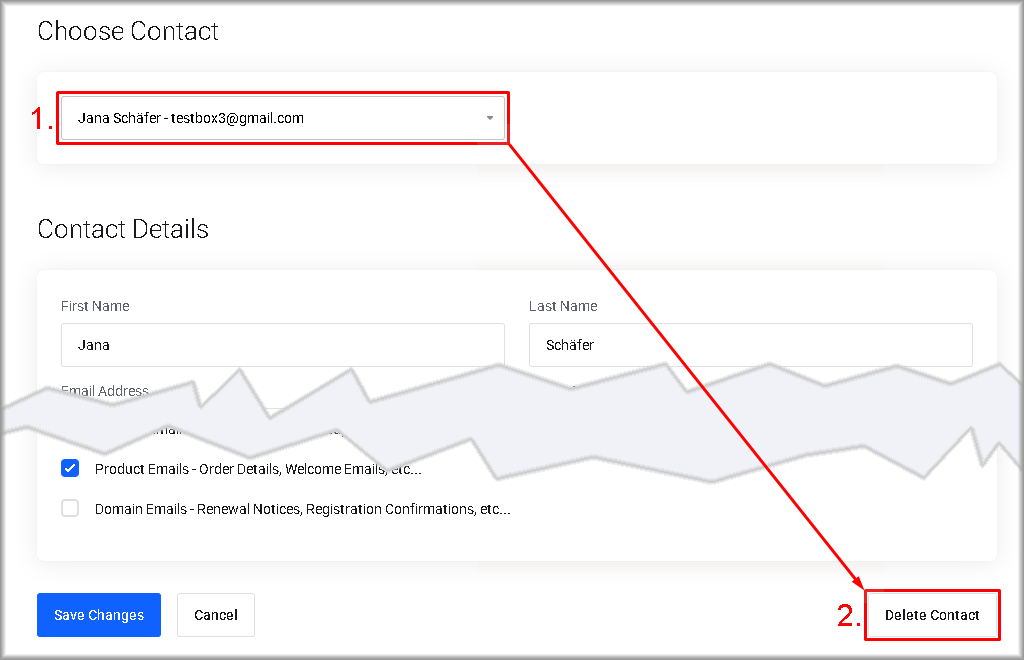Image resolution: width=1024 pixels, height=660 pixels.
Task: Click the Email Address label
Action: pyautogui.click(x=104, y=391)
